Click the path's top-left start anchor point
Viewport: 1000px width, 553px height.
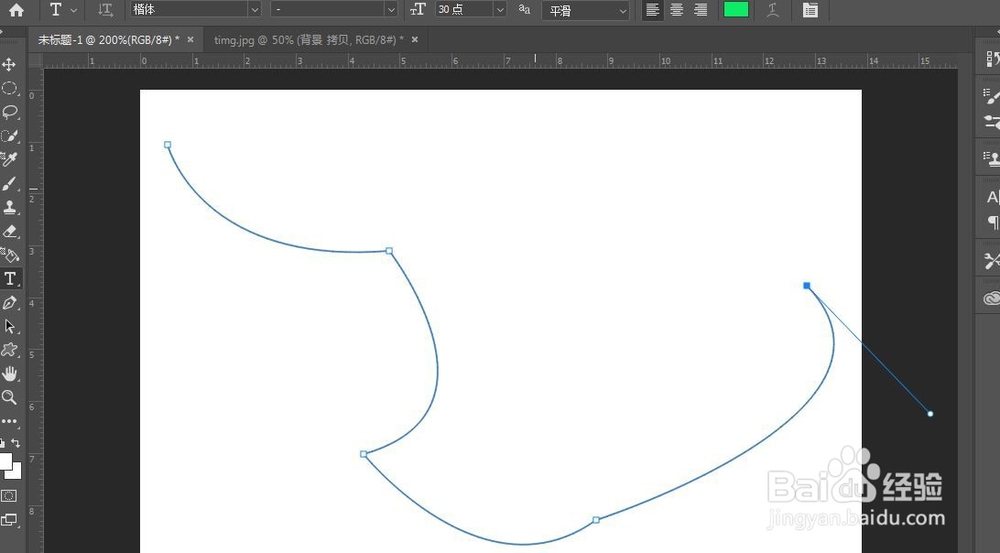(168, 145)
